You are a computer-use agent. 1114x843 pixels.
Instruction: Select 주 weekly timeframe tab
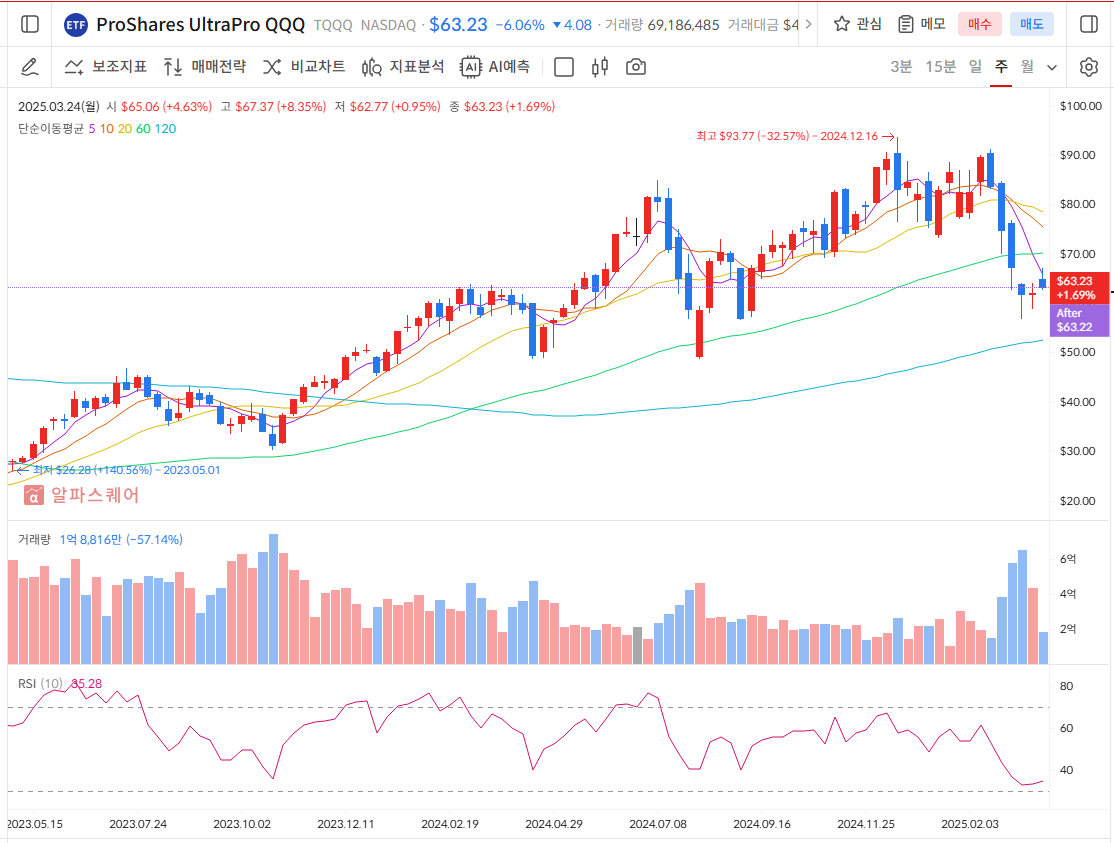(x=1001, y=67)
